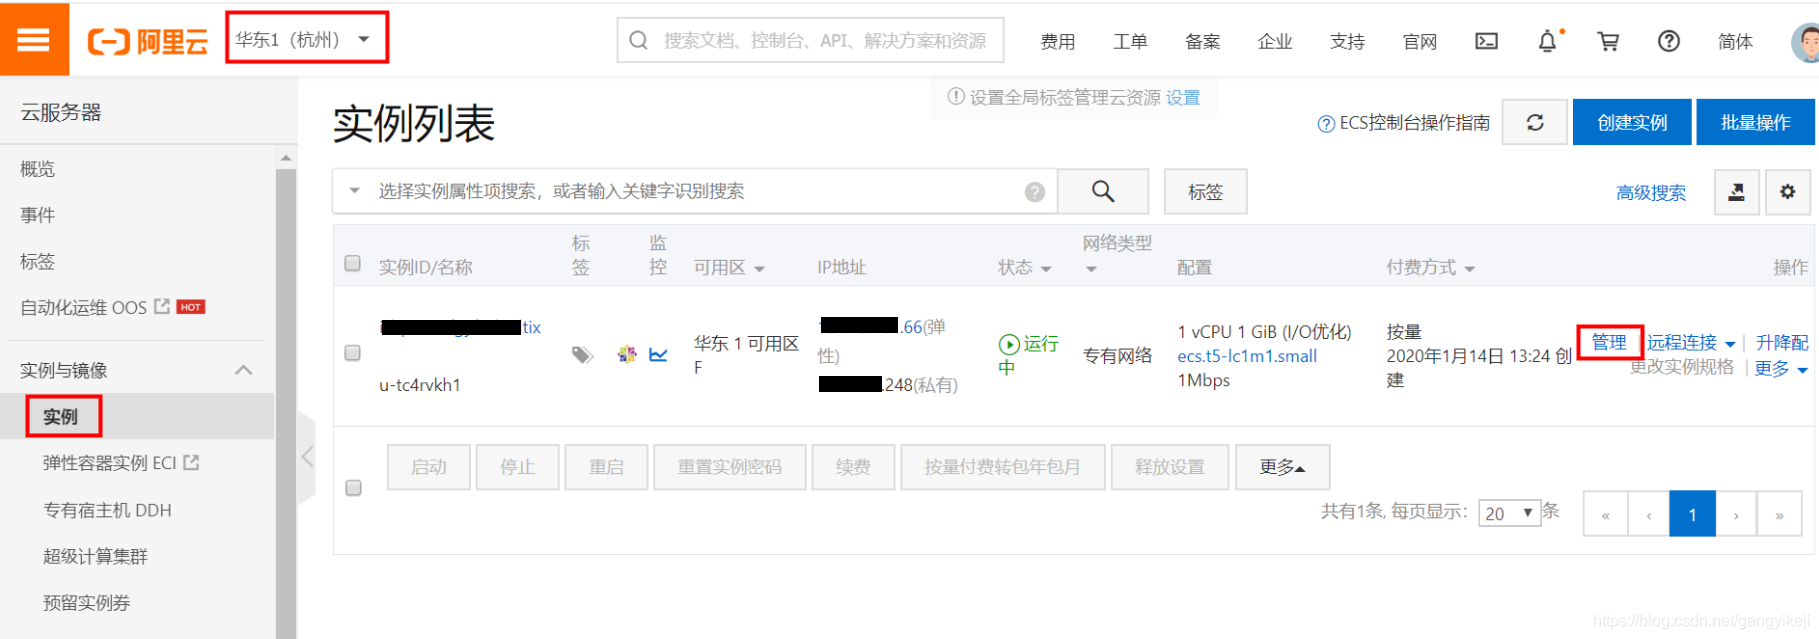Open the search attribute selector dropdown

click(354, 190)
